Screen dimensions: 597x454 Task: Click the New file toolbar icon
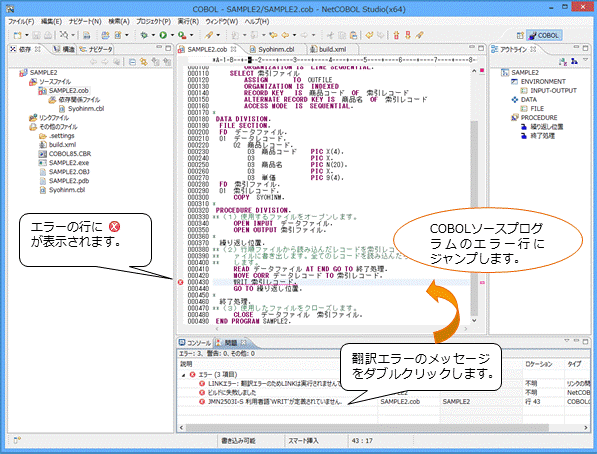pyautogui.click(x=17, y=35)
